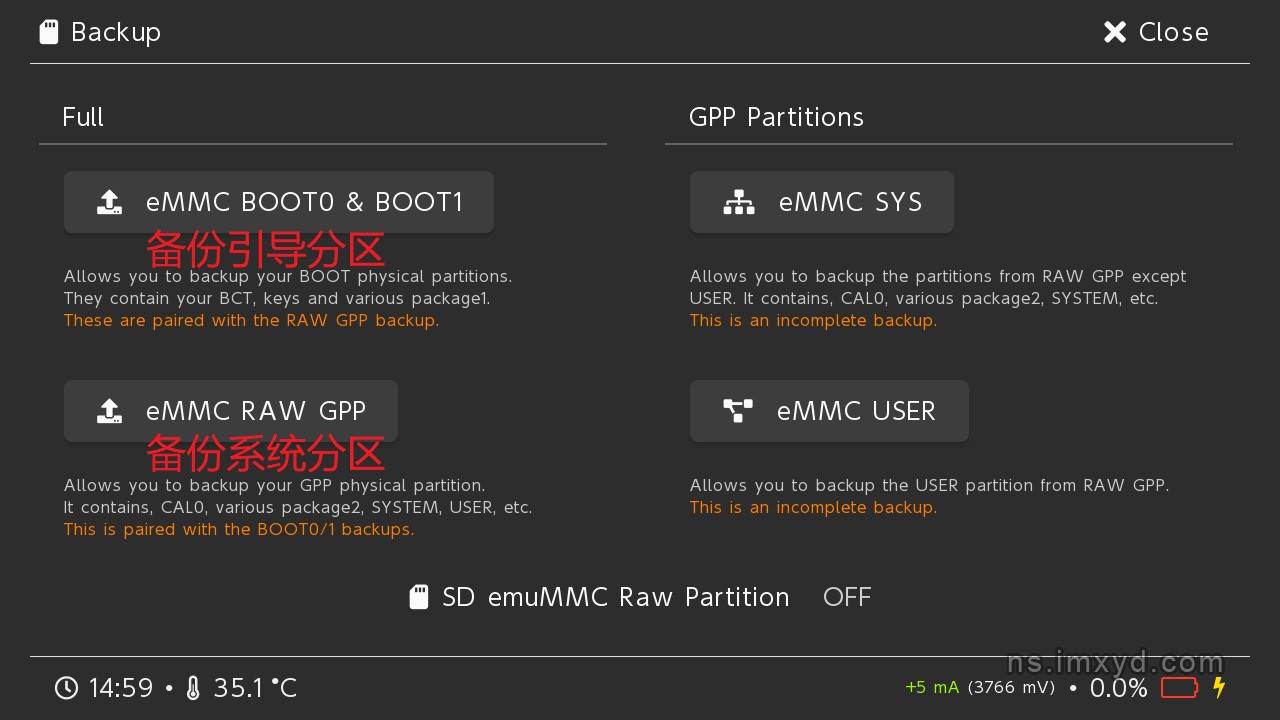Click the clock icon in status bar
1280x720 pixels.
click(66, 688)
